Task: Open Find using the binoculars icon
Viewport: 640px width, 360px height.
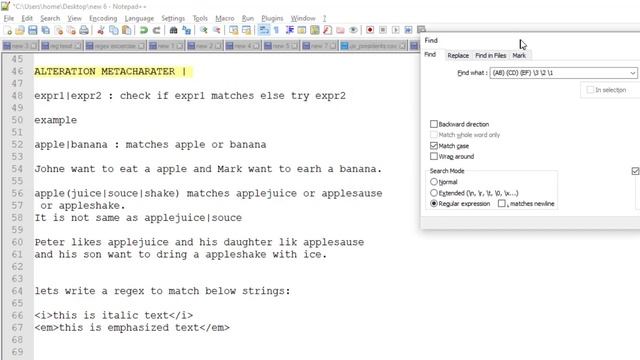Action: pos(173,30)
